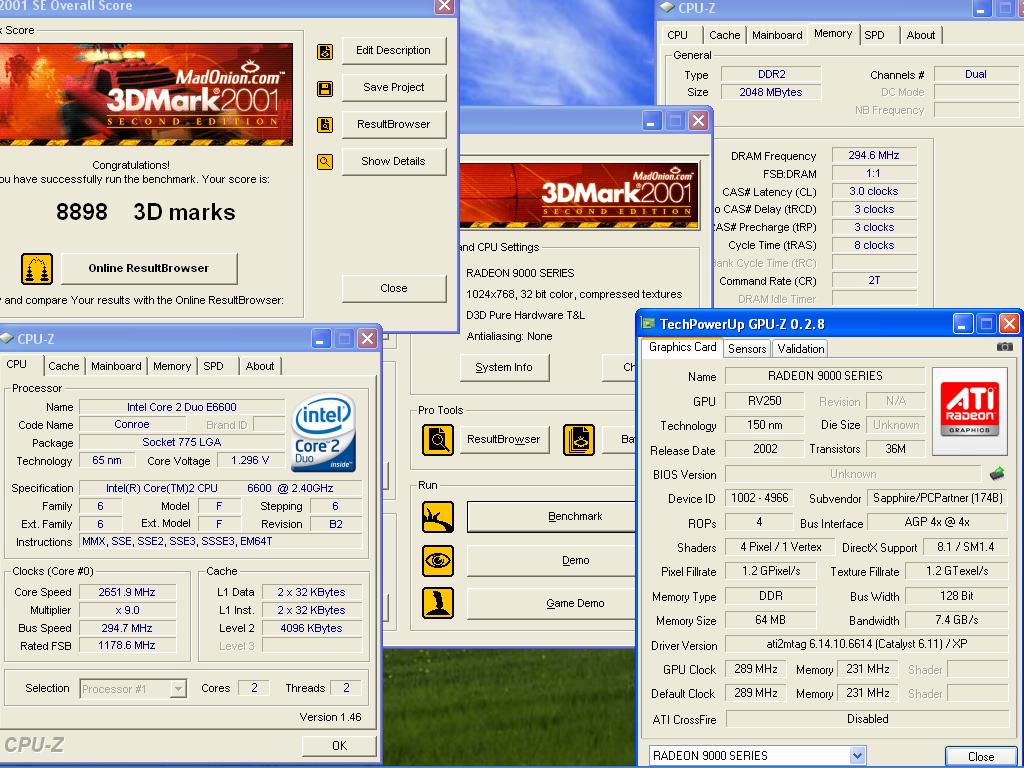Click the ATI Radeon logo in GPU-Z
This screenshot has height=768, width=1024.
click(970, 411)
